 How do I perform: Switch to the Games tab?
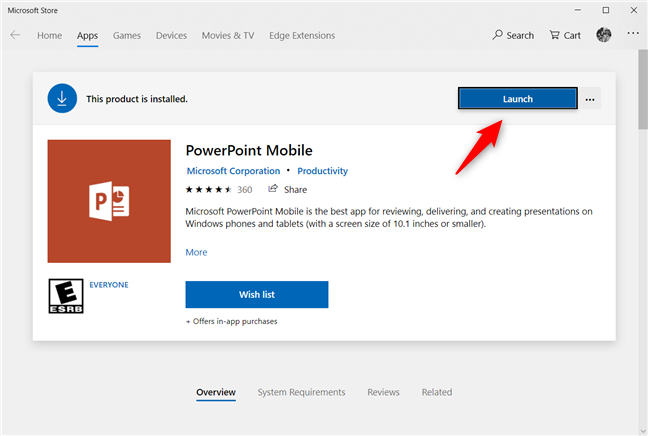pos(127,35)
